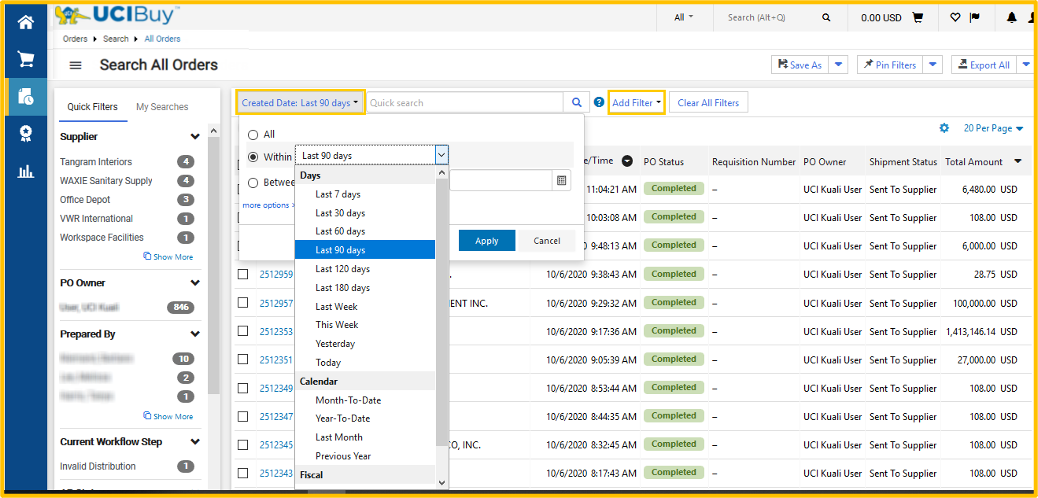The image size is (1038, 498).
Task: Open the Created Date filter dropdown
Action: 300,103
